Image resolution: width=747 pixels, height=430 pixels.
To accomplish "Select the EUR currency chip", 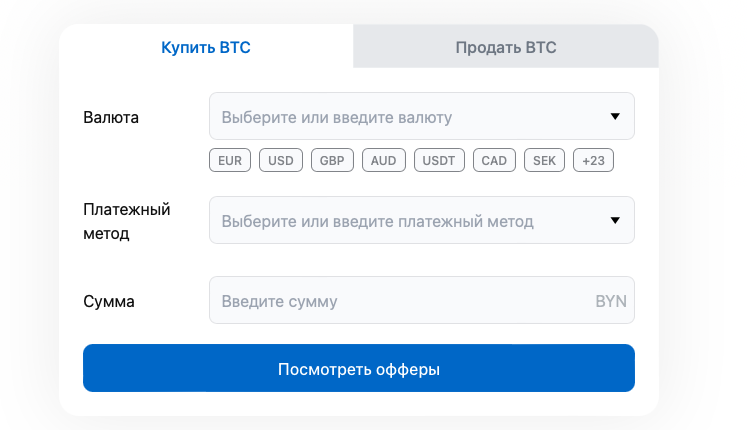I will pyautogui.click(x=230, y=160).
